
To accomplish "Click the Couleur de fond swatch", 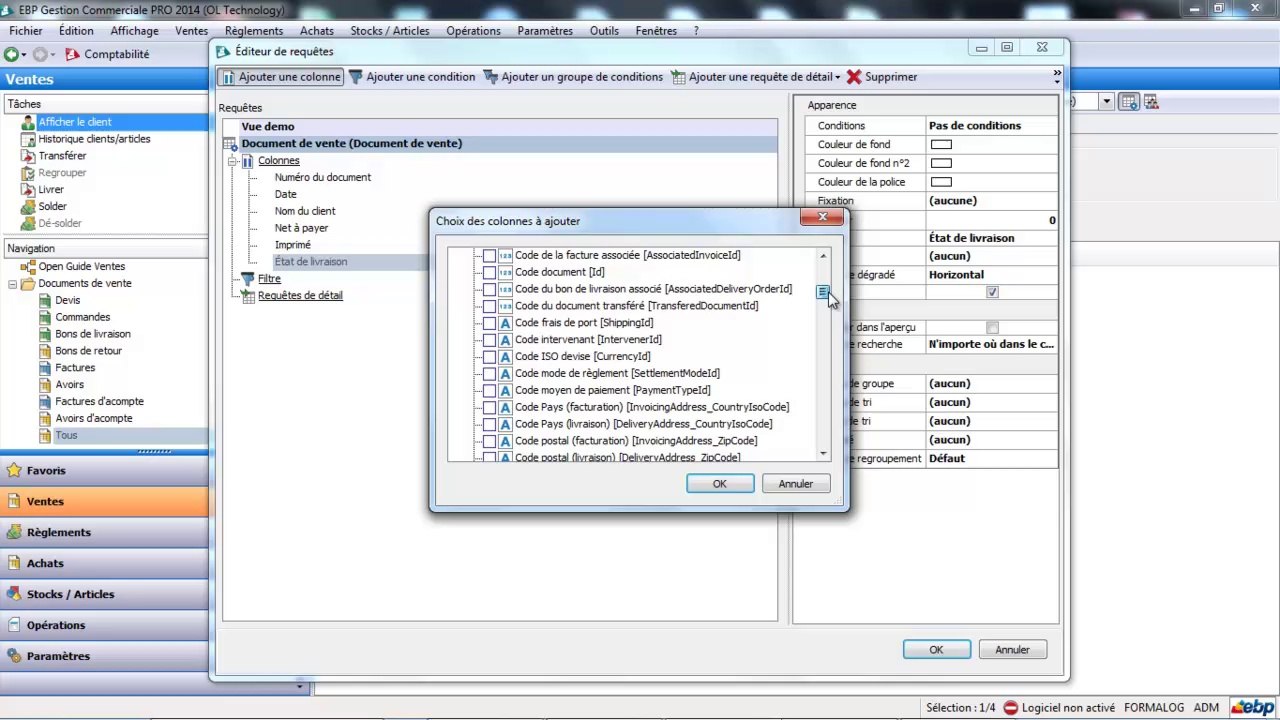I will (941, 145).
